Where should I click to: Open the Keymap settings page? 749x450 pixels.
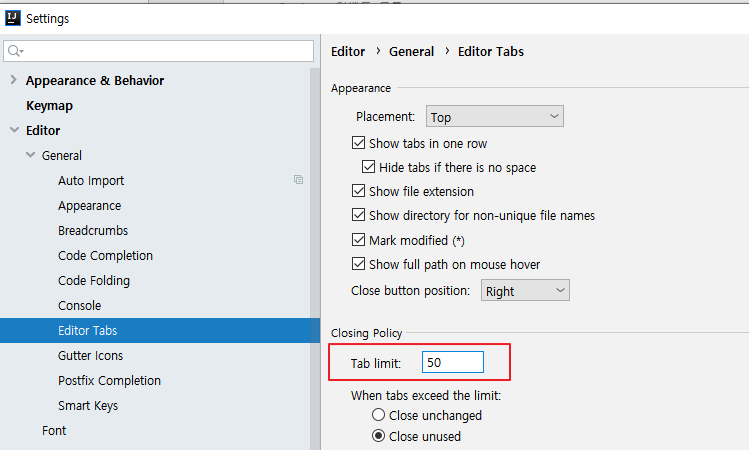pos(49,106)
